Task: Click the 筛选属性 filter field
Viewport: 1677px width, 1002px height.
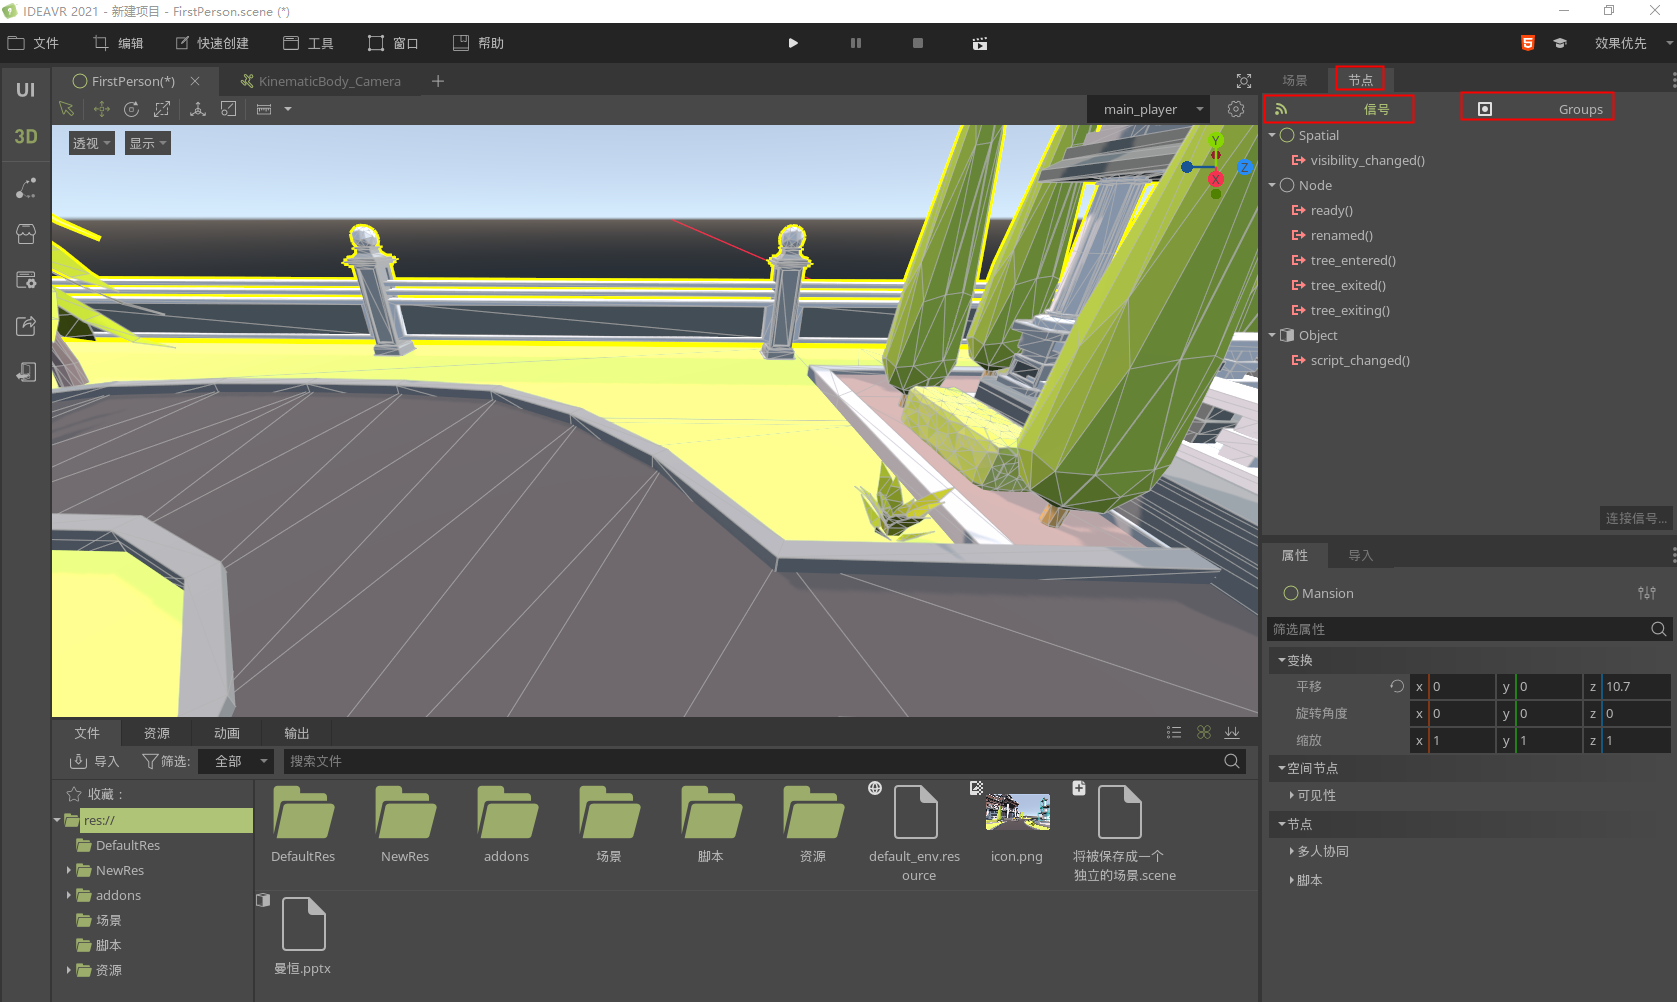Action: [1458, 629]
